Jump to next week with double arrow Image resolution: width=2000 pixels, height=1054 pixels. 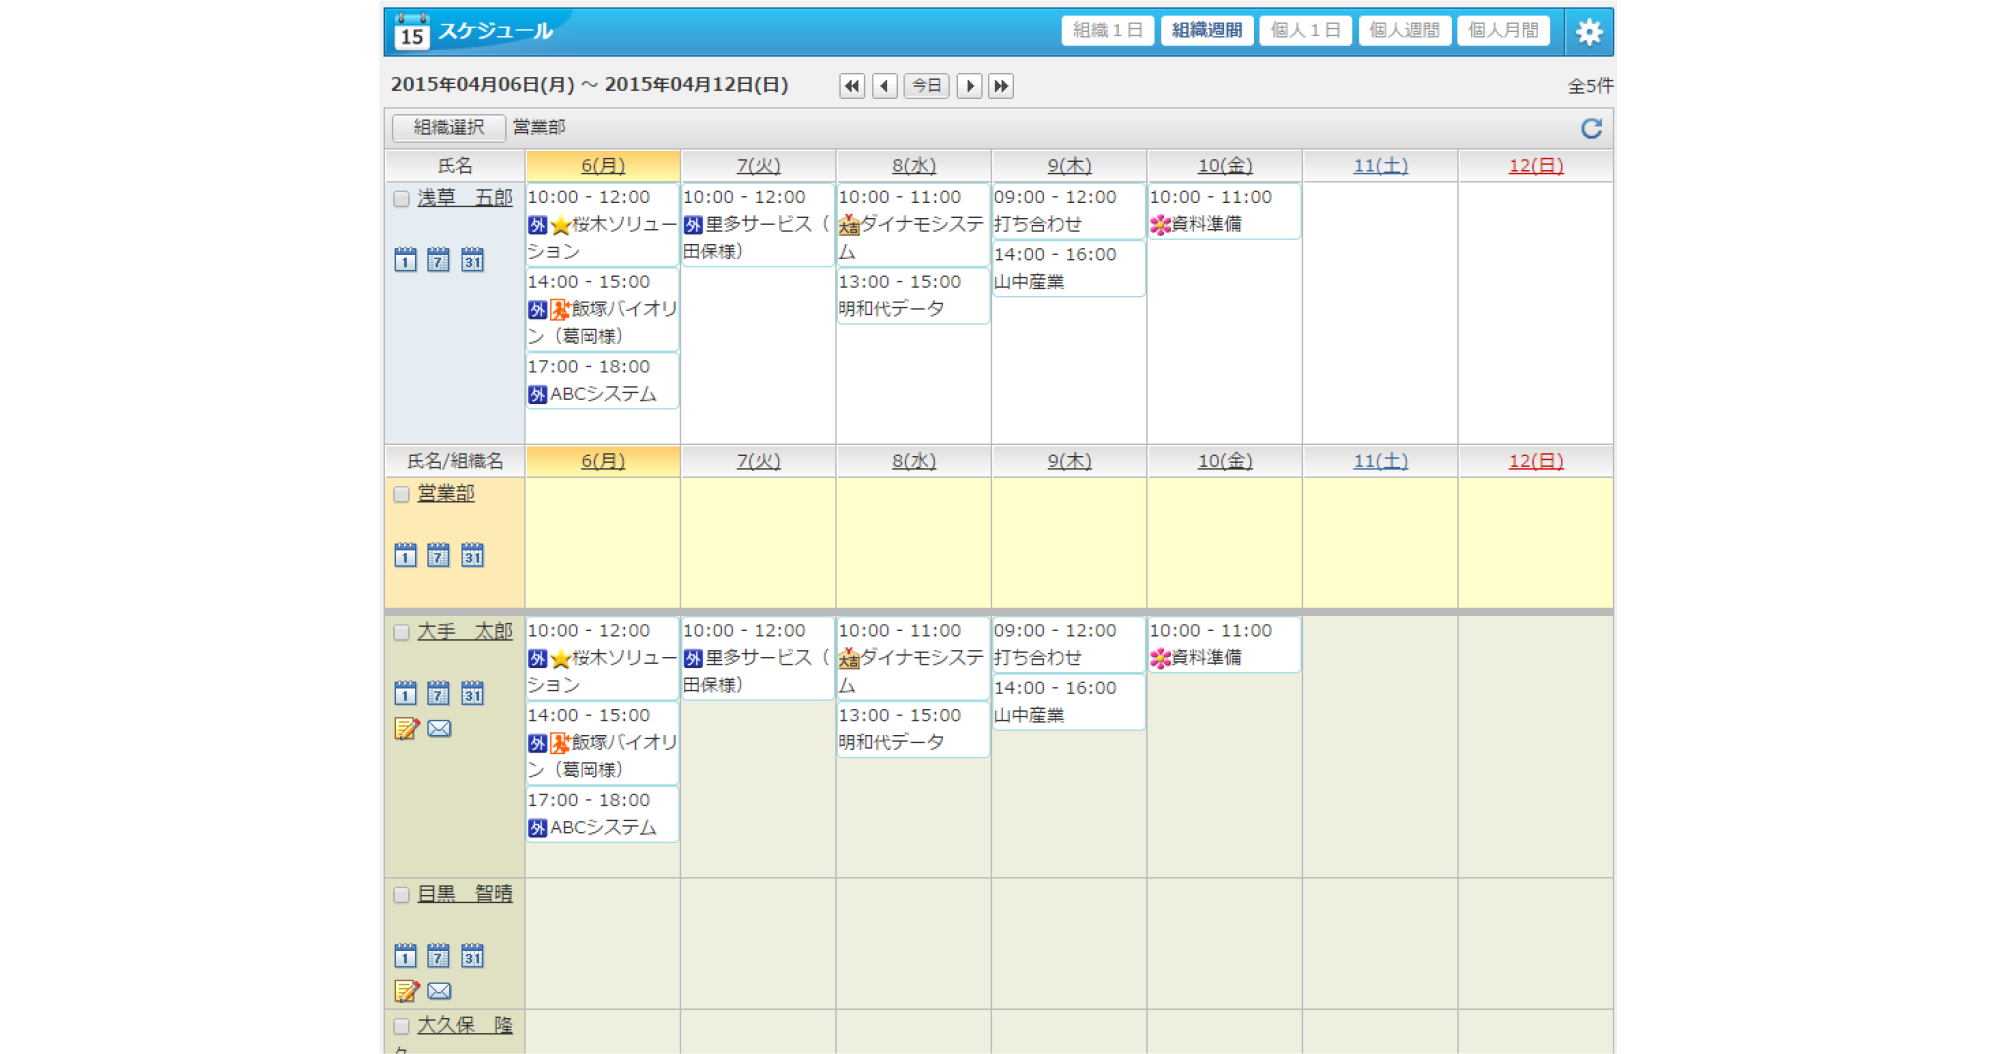[x=1001, y=86]
